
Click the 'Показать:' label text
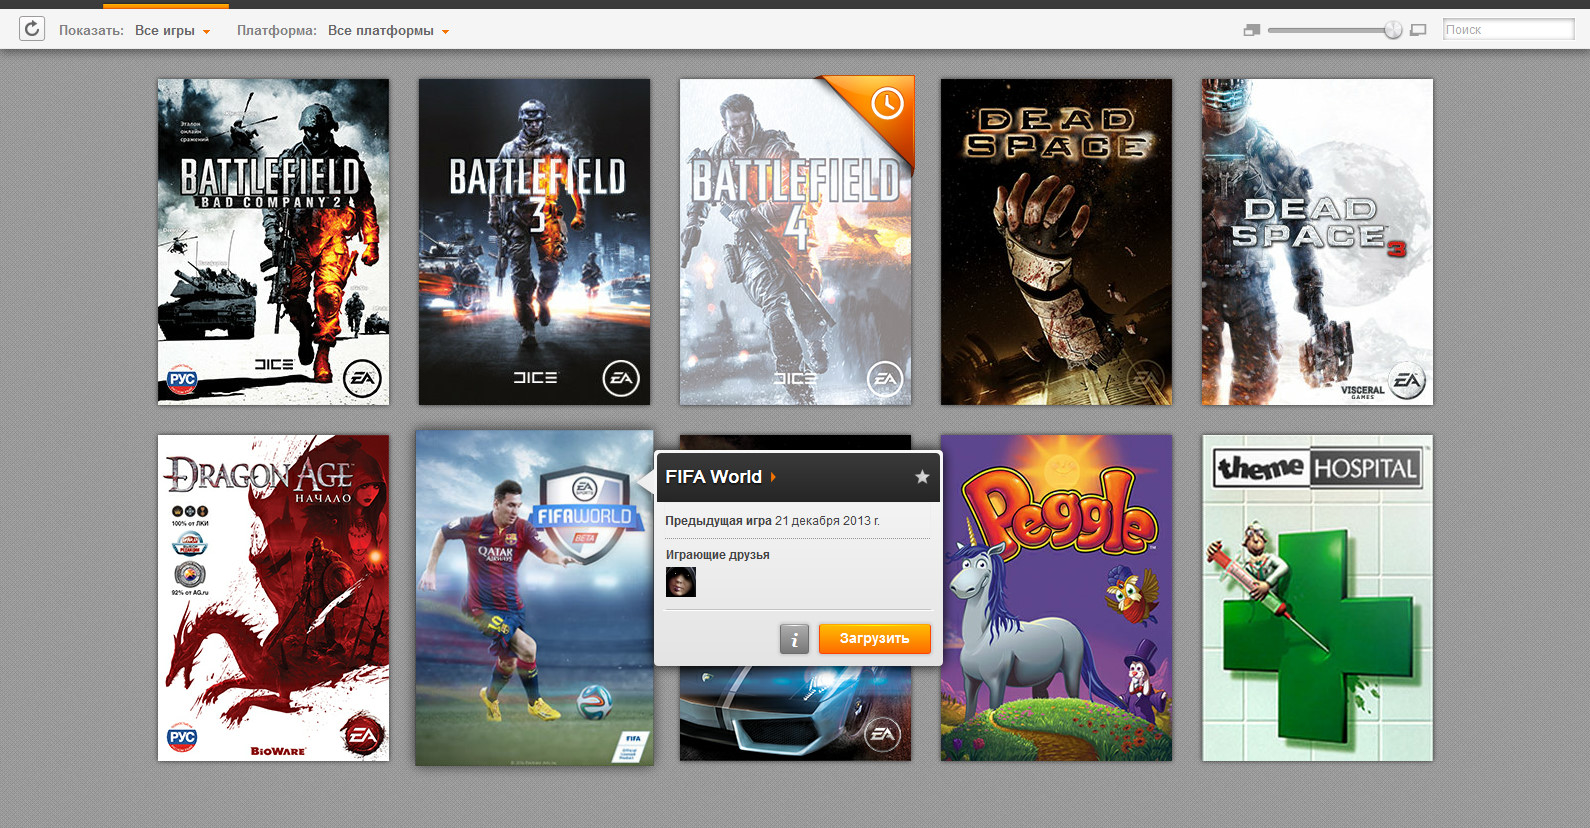(x=91, y=31)
